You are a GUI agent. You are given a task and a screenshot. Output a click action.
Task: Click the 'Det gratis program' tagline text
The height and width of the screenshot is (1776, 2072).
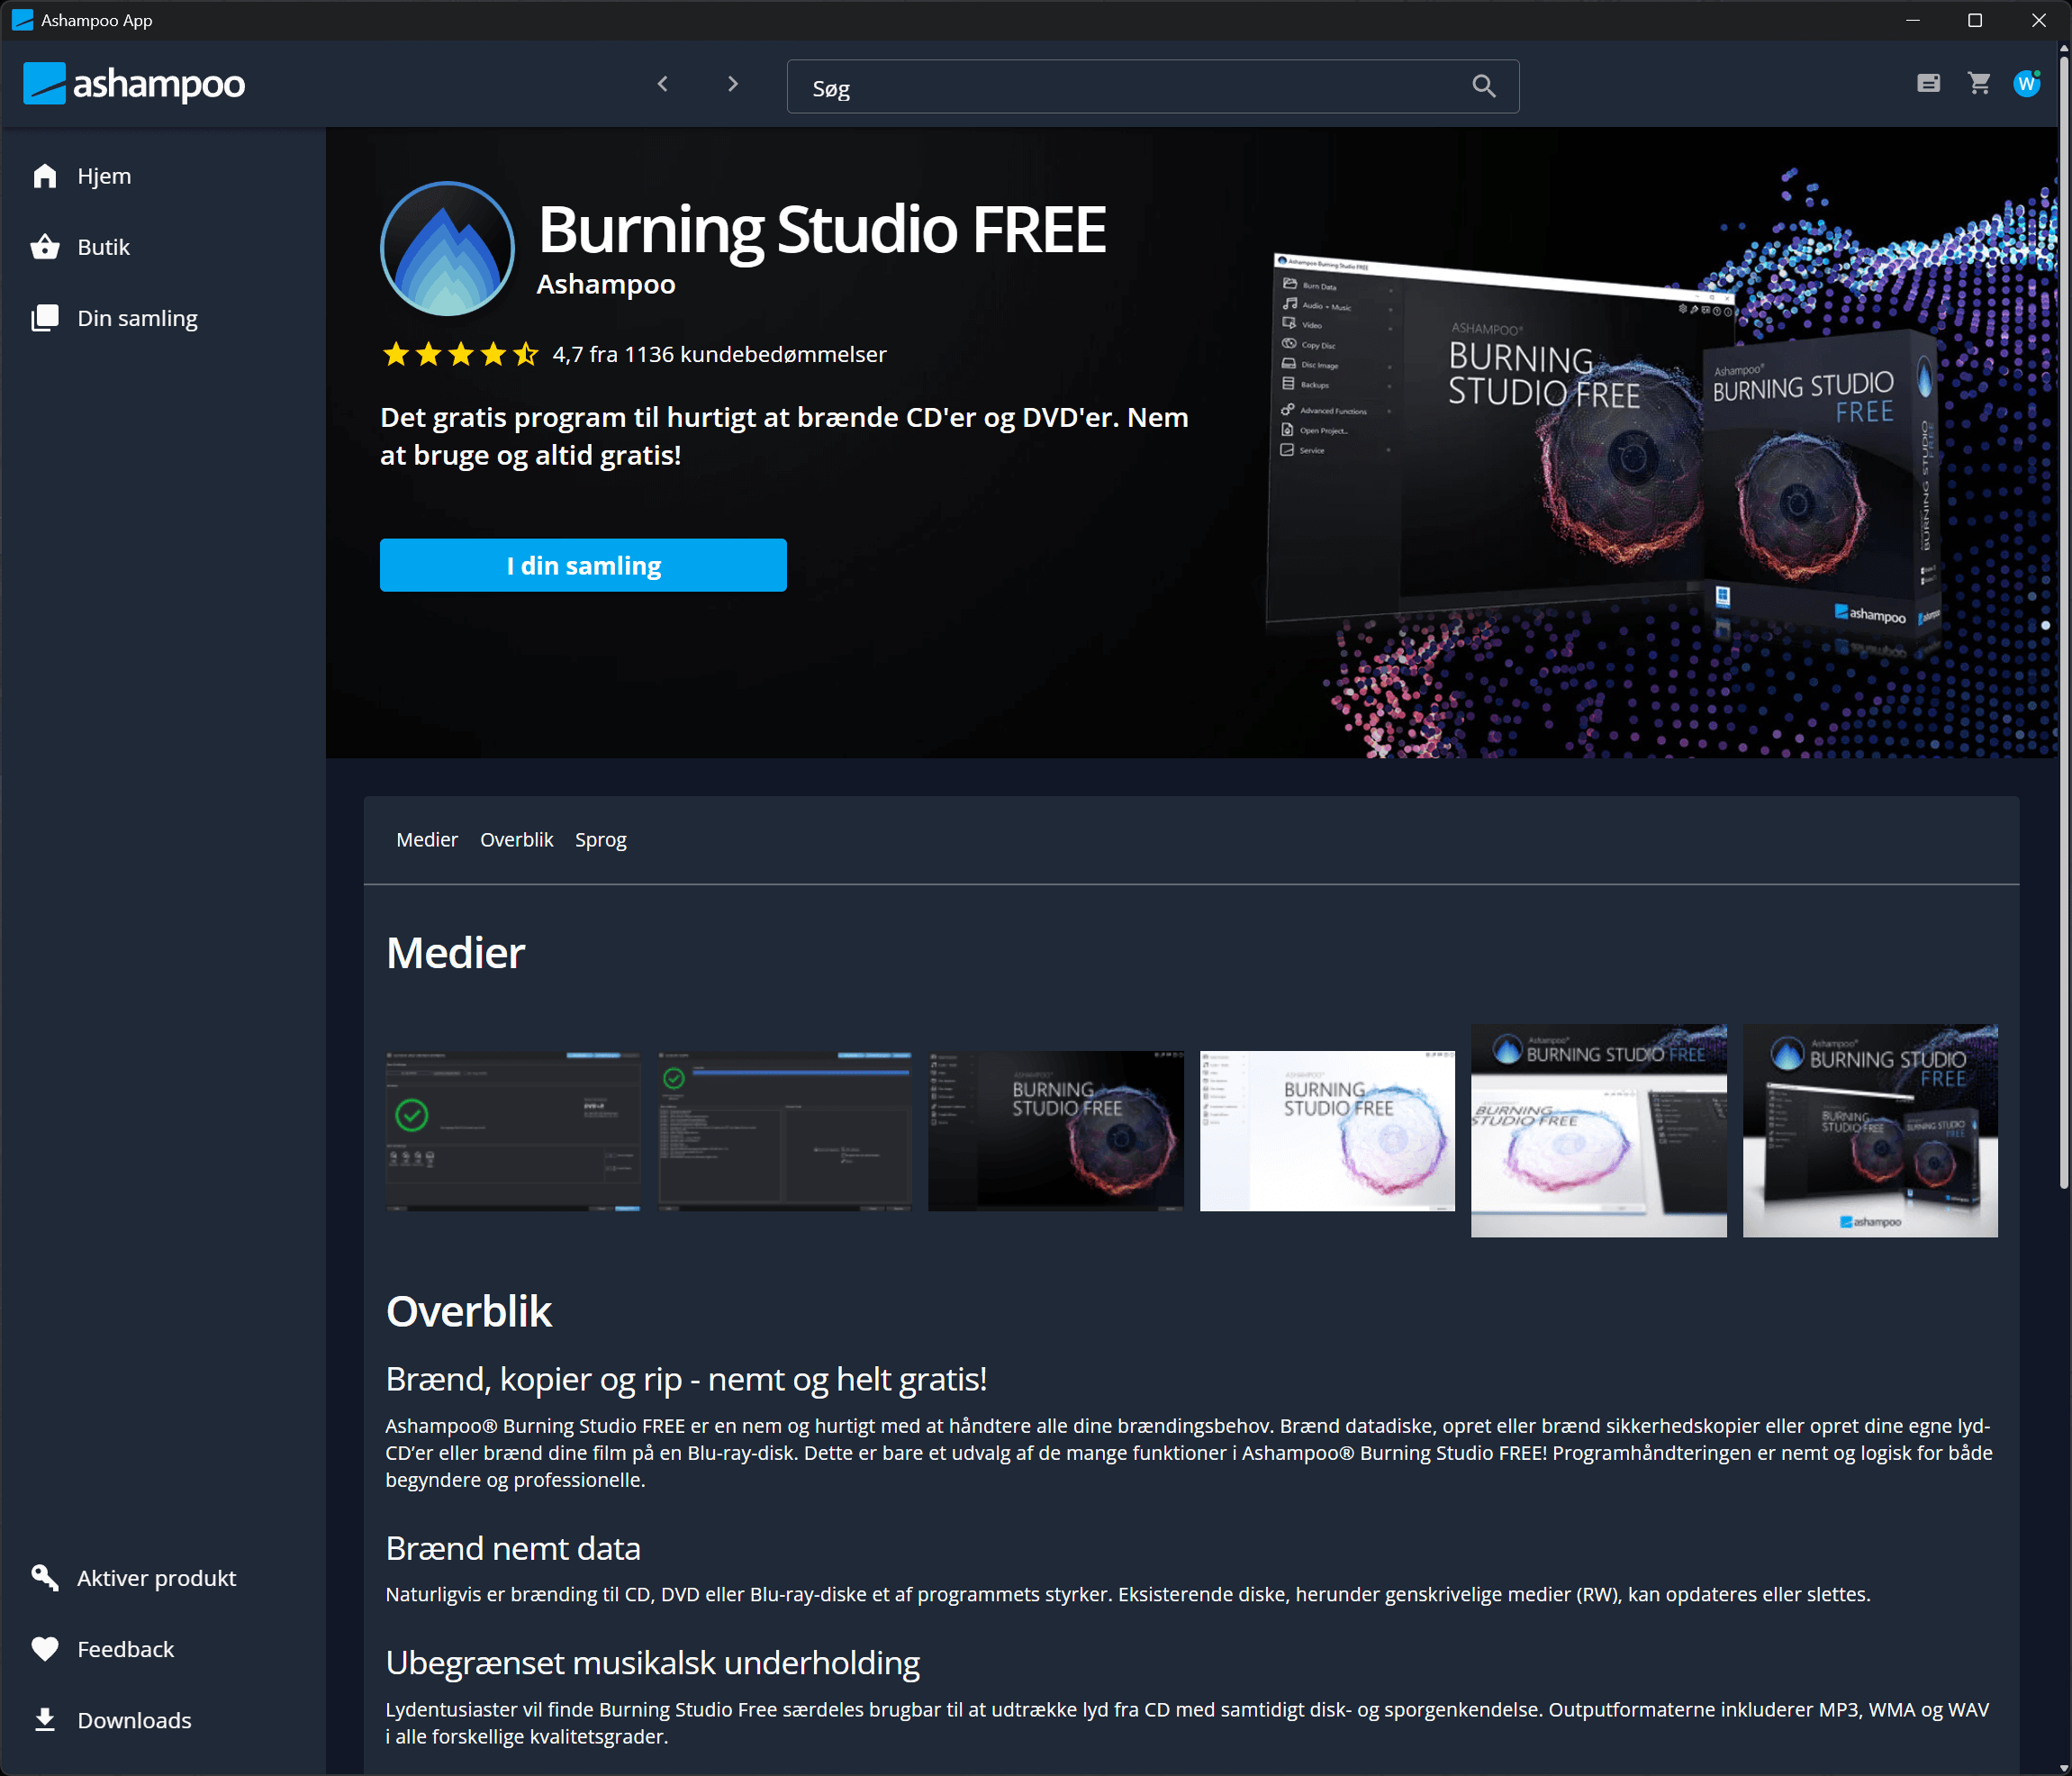coord(784,436)
